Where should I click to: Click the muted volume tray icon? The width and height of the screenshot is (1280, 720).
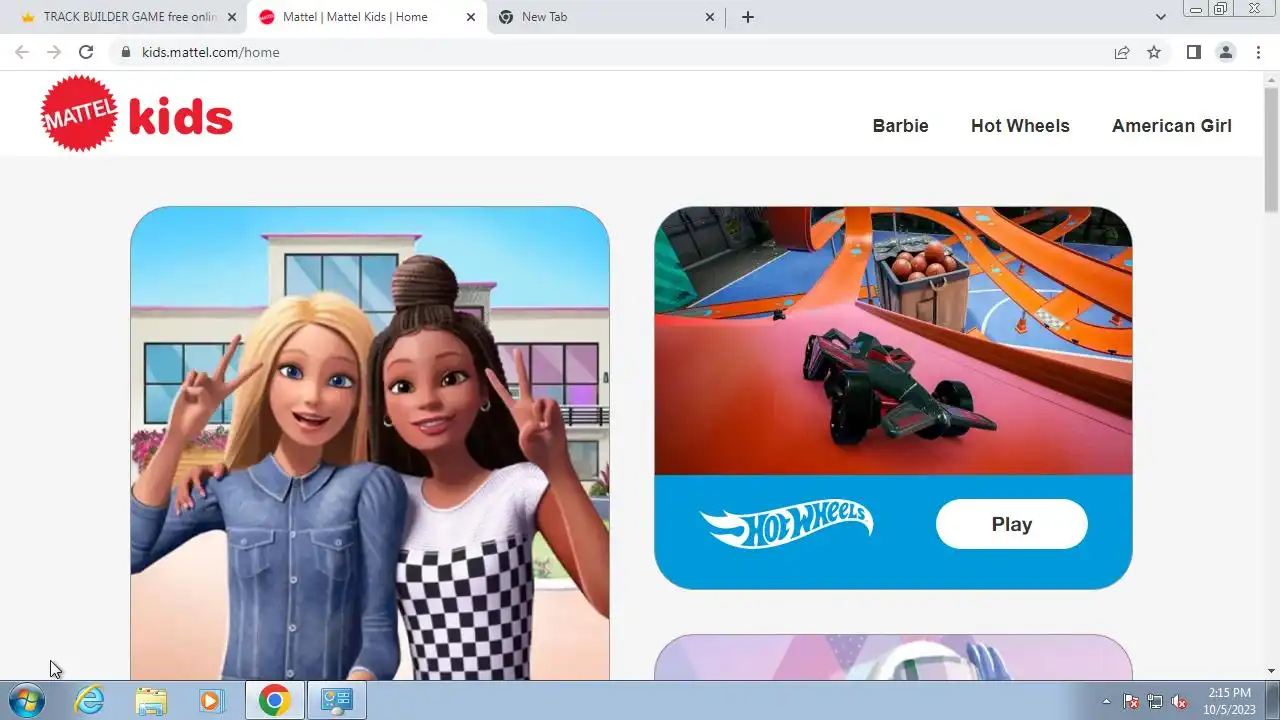coord(1180,701)
